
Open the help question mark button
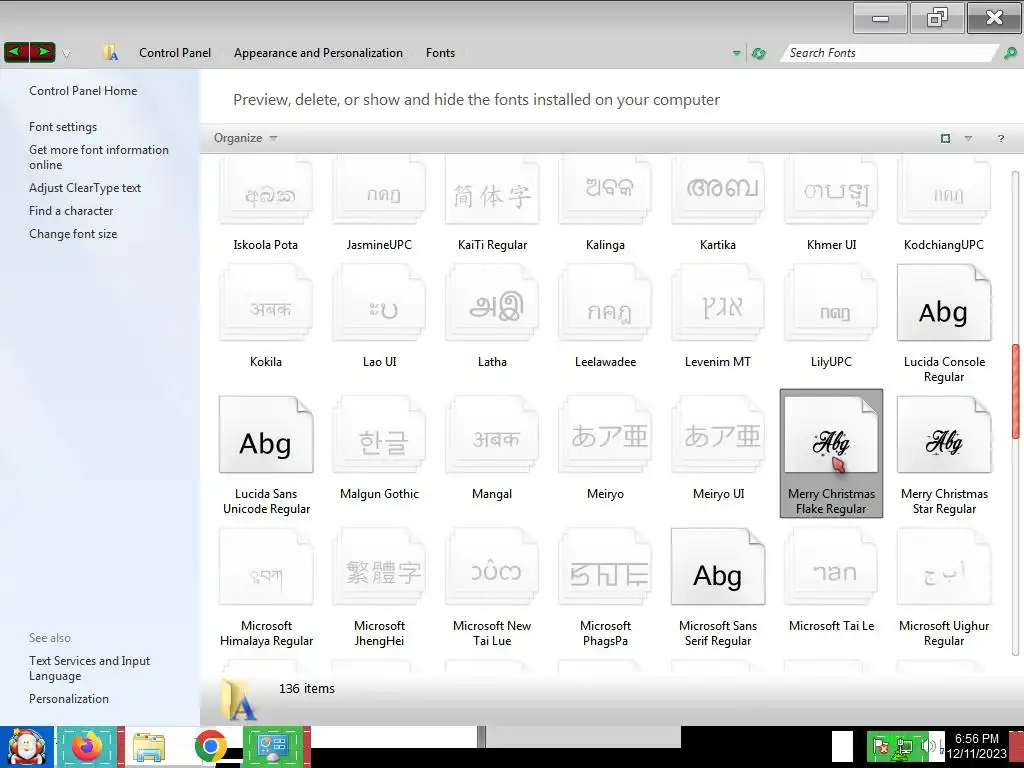pyautogui.click(x=1000, y=138)
